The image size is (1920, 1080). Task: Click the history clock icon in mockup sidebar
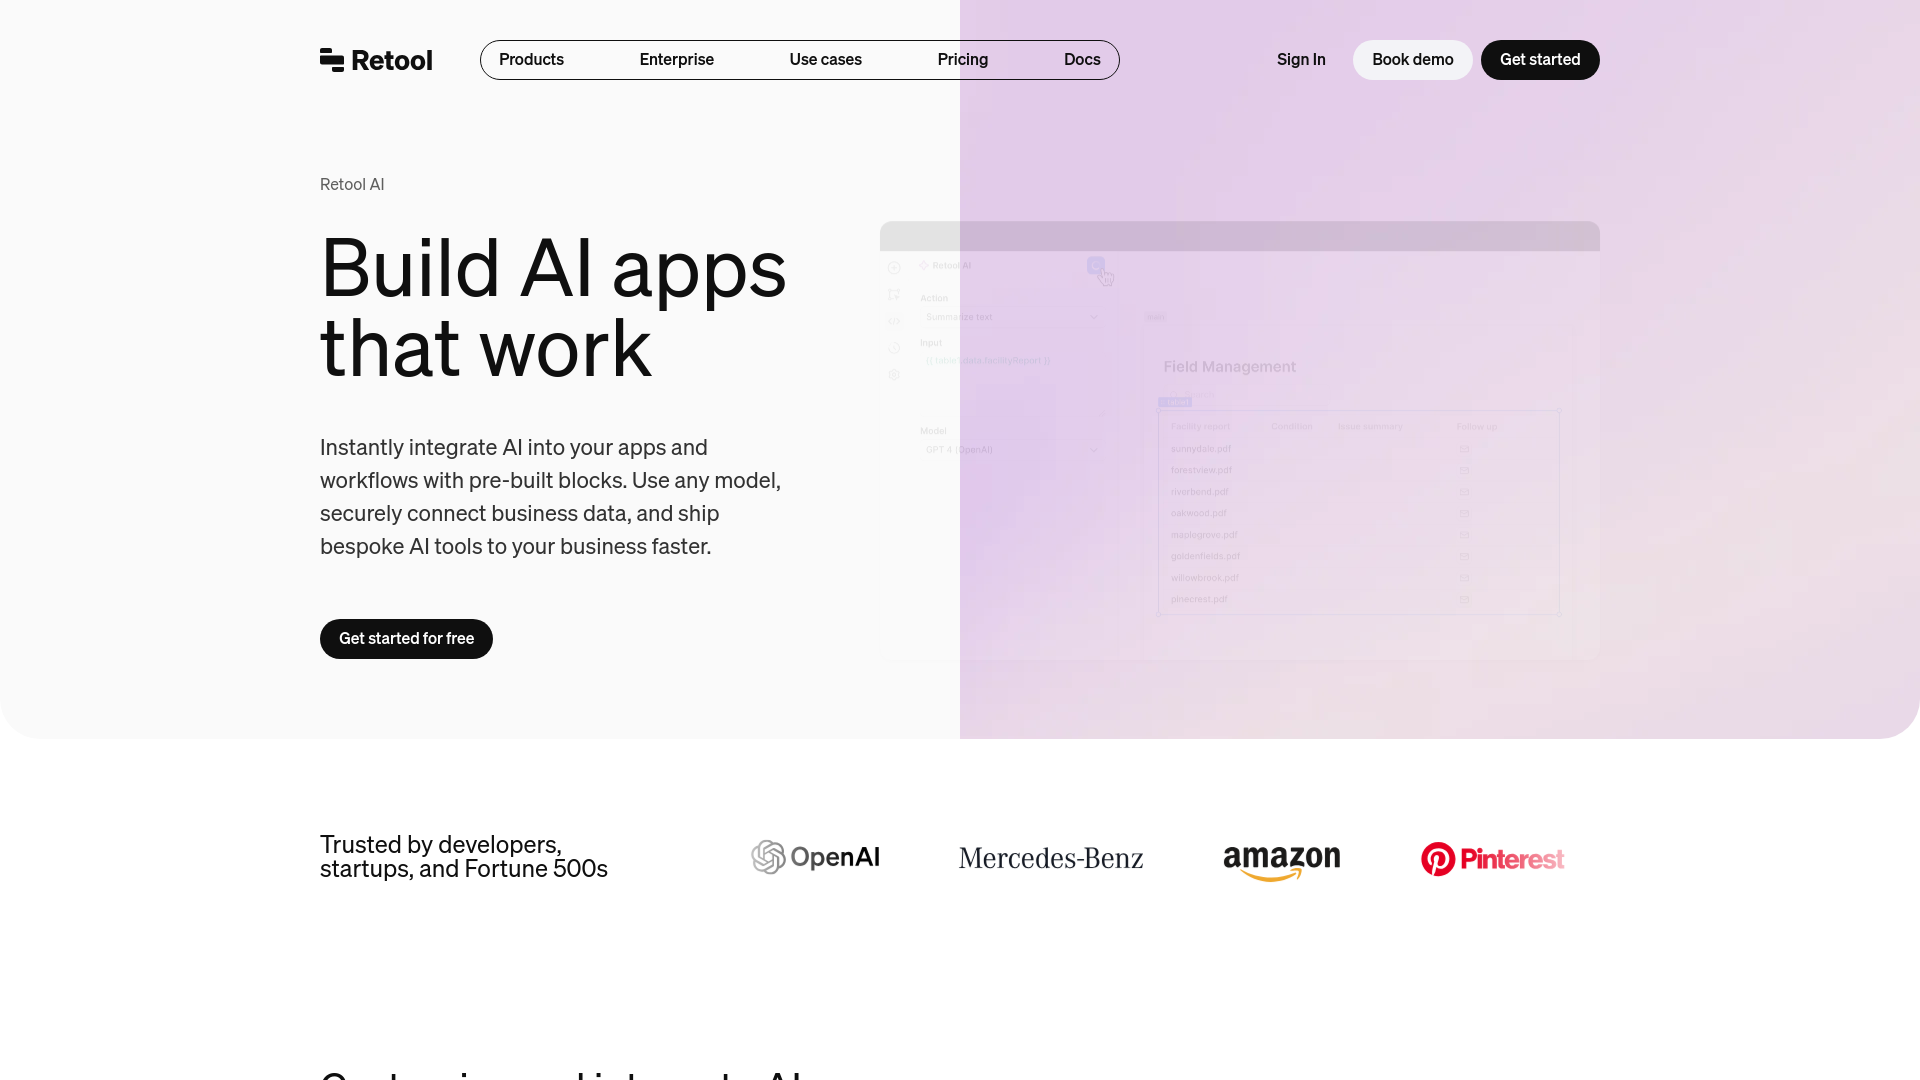[894, 348]
